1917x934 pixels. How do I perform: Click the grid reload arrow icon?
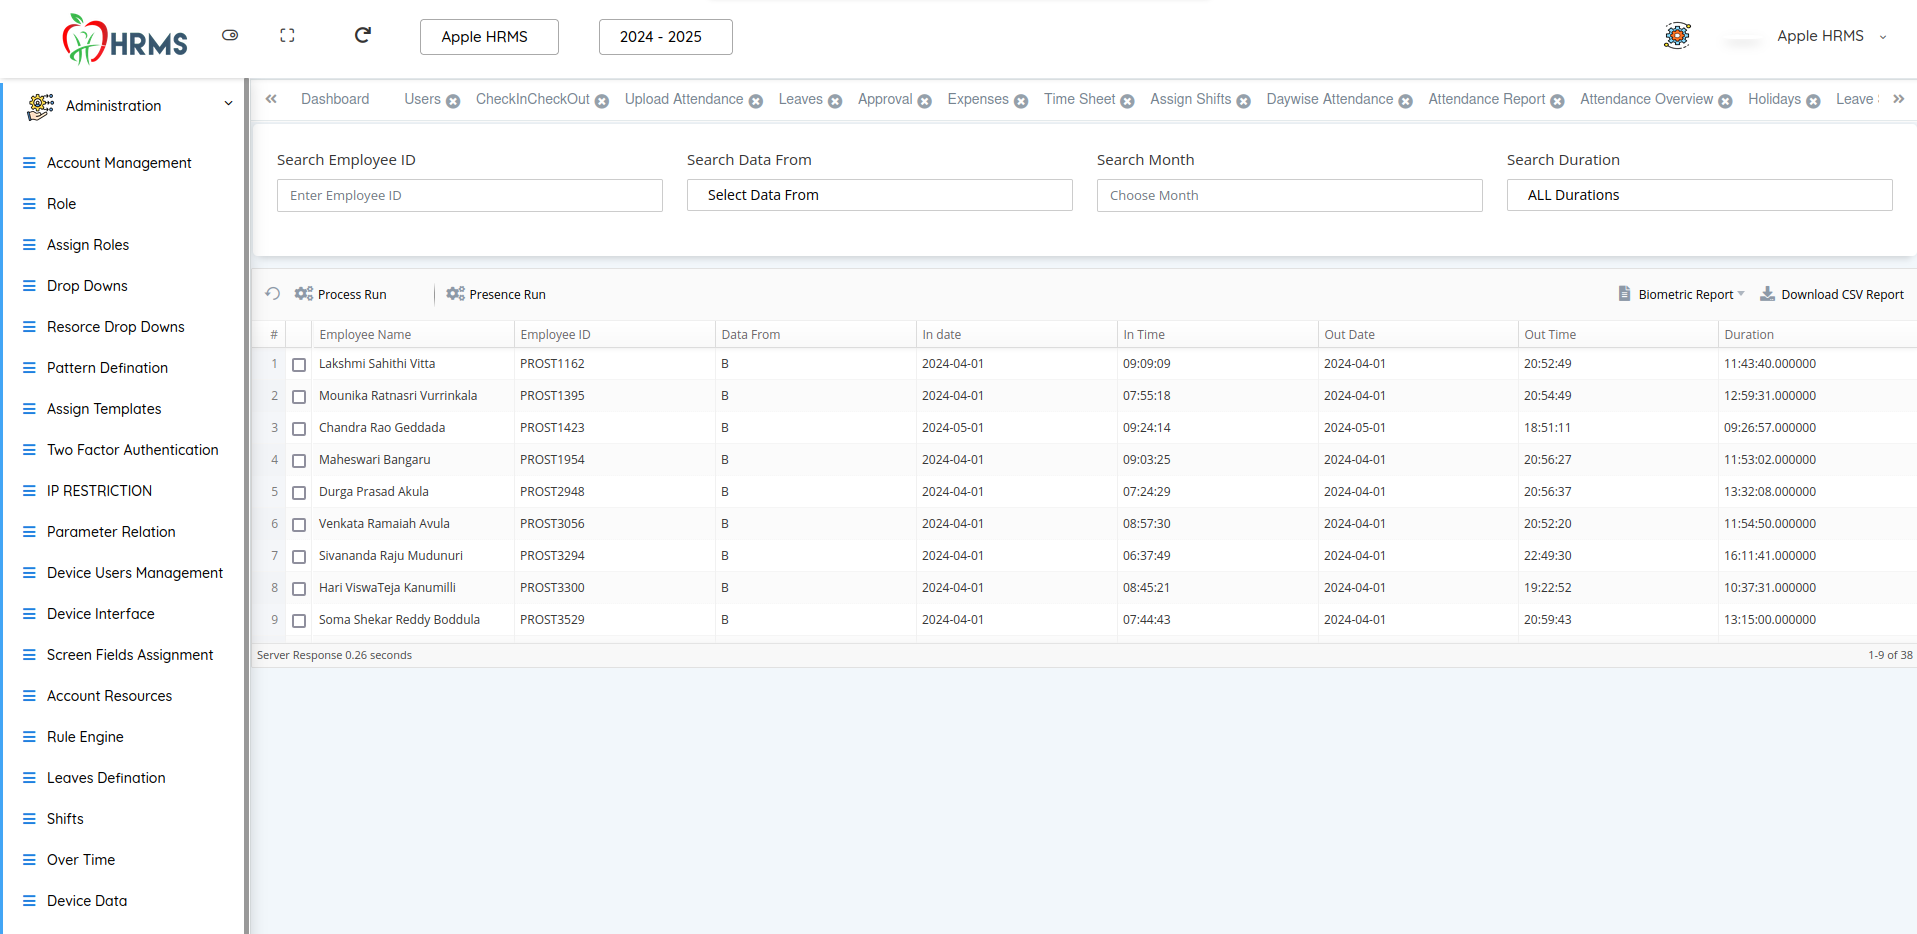click(272, 294)
